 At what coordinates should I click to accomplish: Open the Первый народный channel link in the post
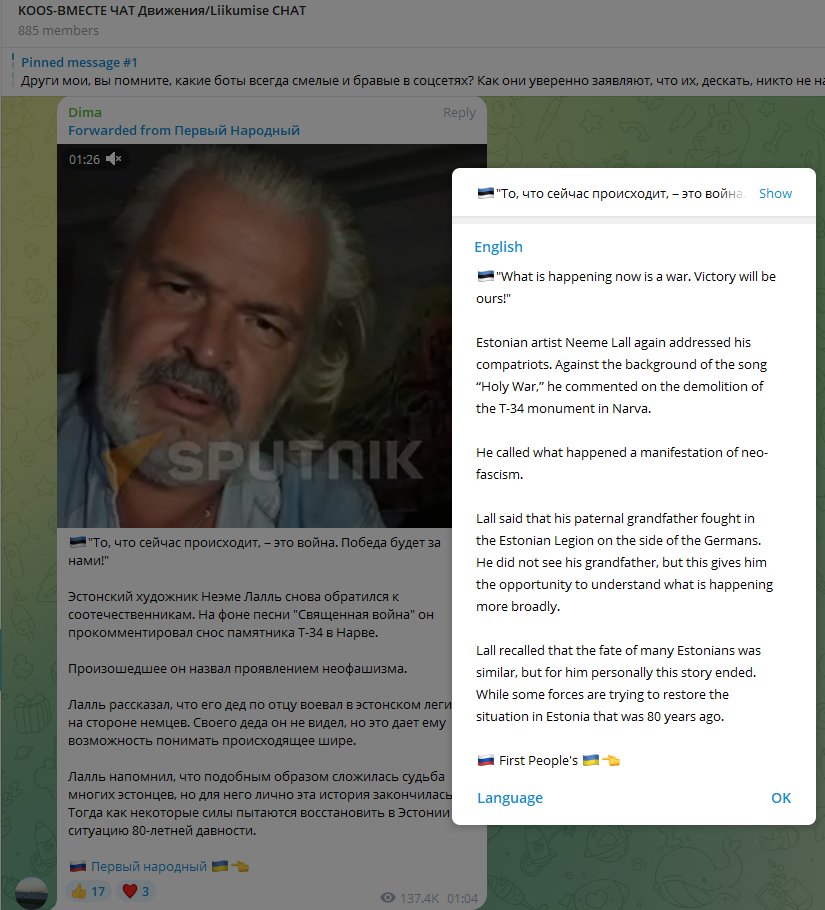[149, 866]
